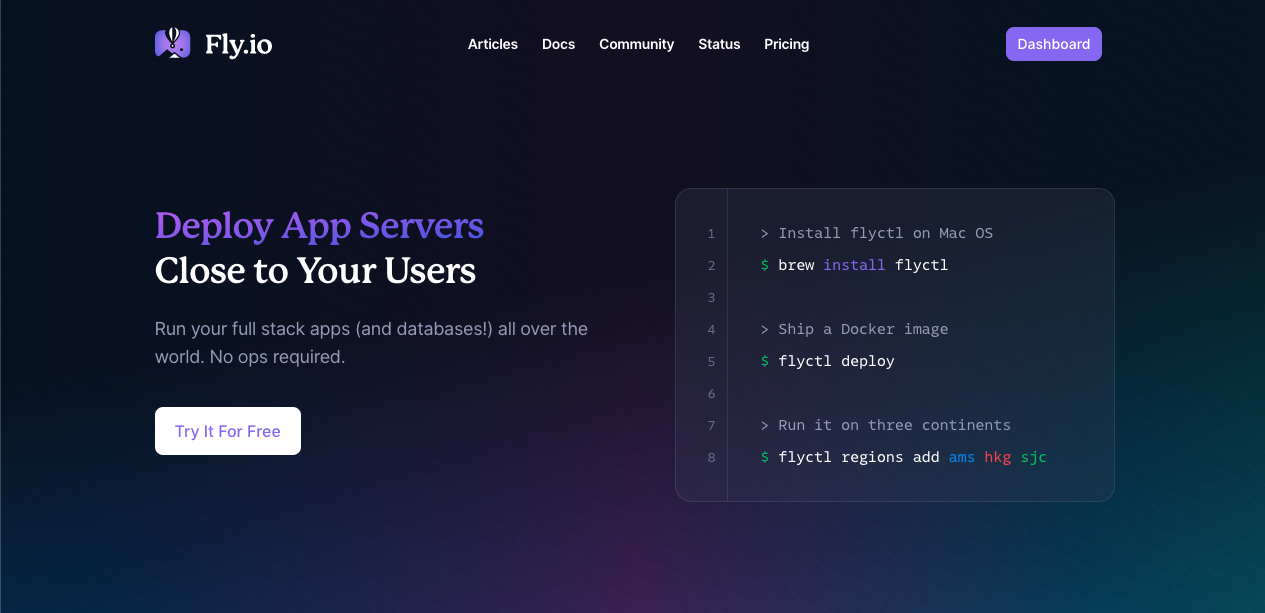This screenshot has width=1265, height=613.
Task: Click line number 5 in the code gutter
Action: 711,361
